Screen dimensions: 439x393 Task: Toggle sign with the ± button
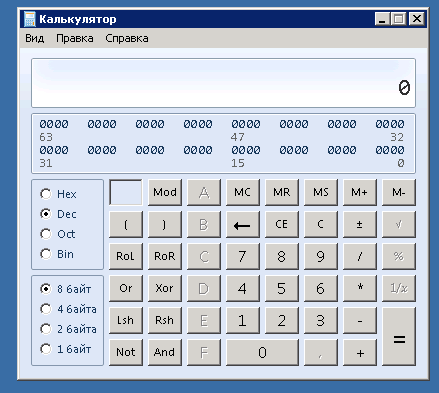click(x=360, y=224)
